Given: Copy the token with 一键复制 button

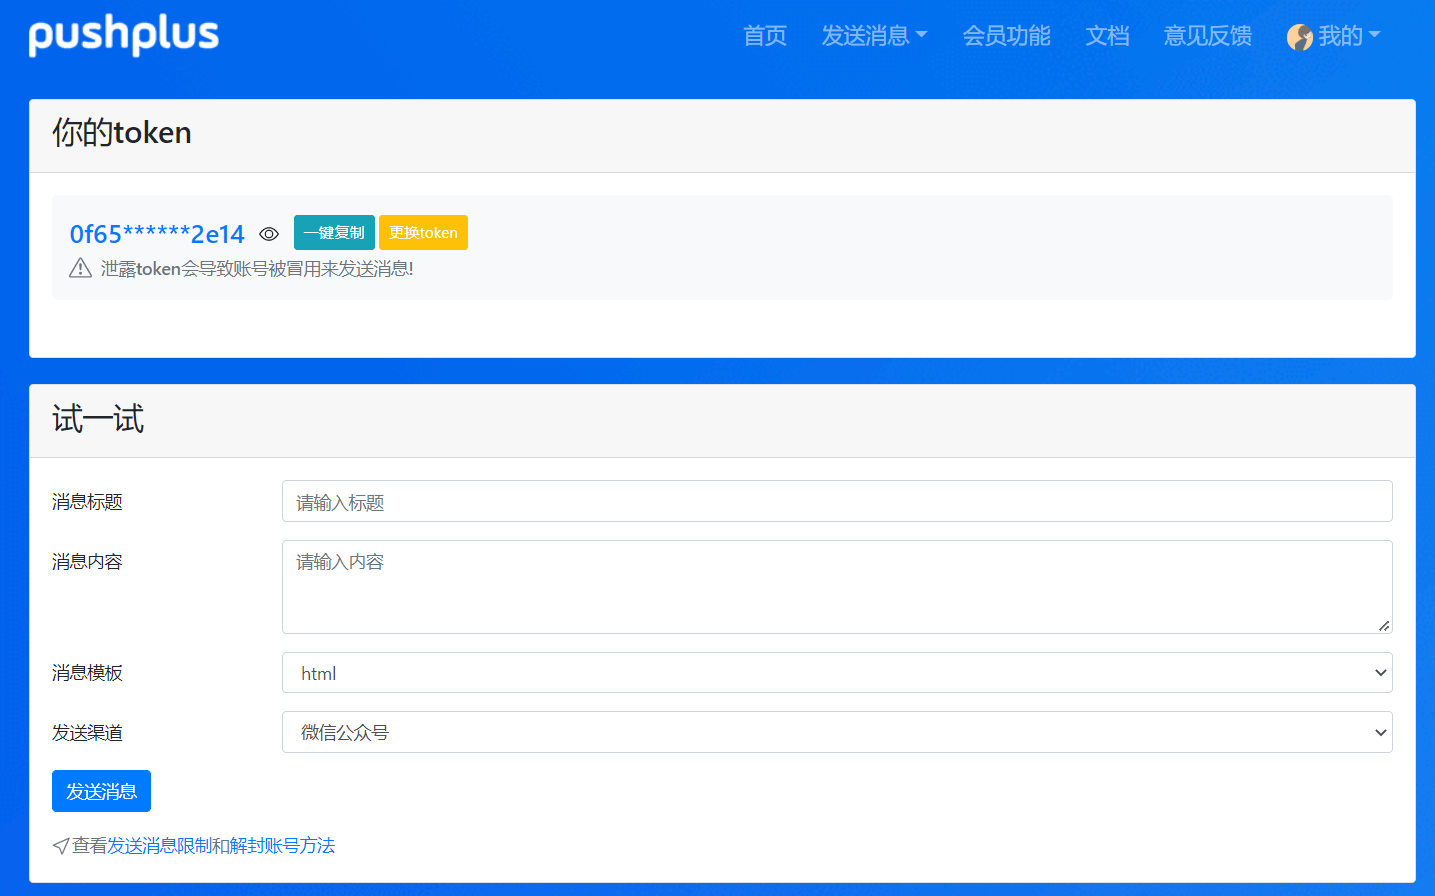Looking at the screenshot, I should tap(334, 232).
